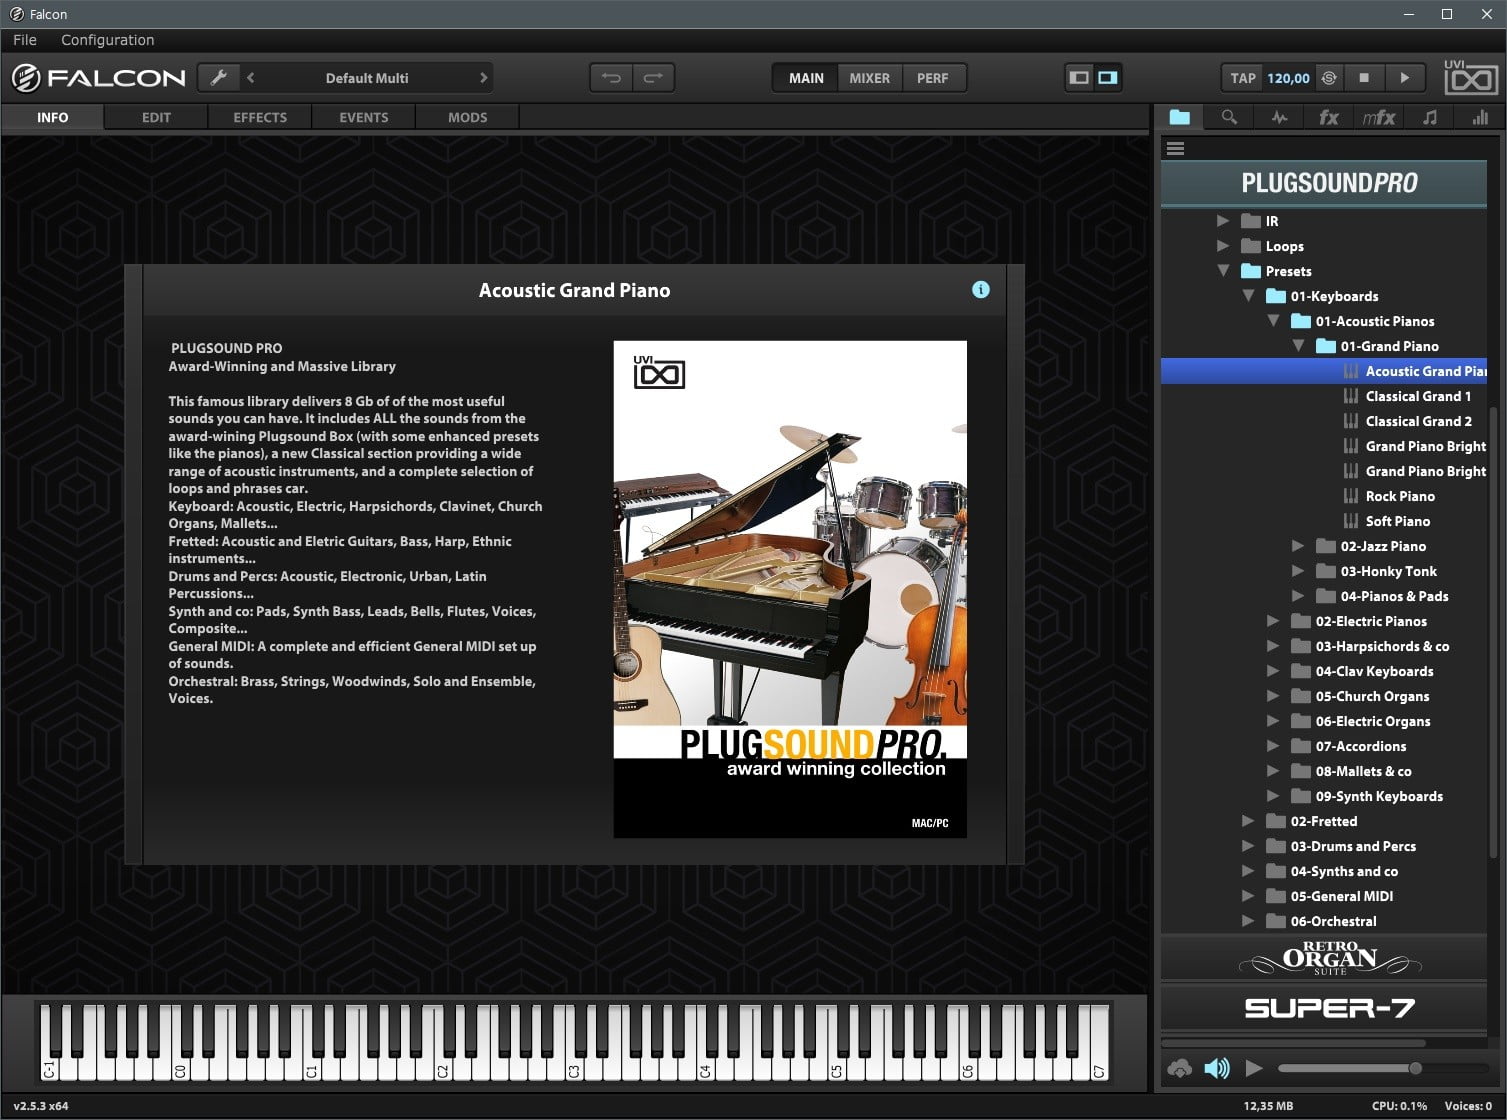Expand the Loops folder
Viewport: 1507px width, 1120px height.
(x=1222, y=246)
